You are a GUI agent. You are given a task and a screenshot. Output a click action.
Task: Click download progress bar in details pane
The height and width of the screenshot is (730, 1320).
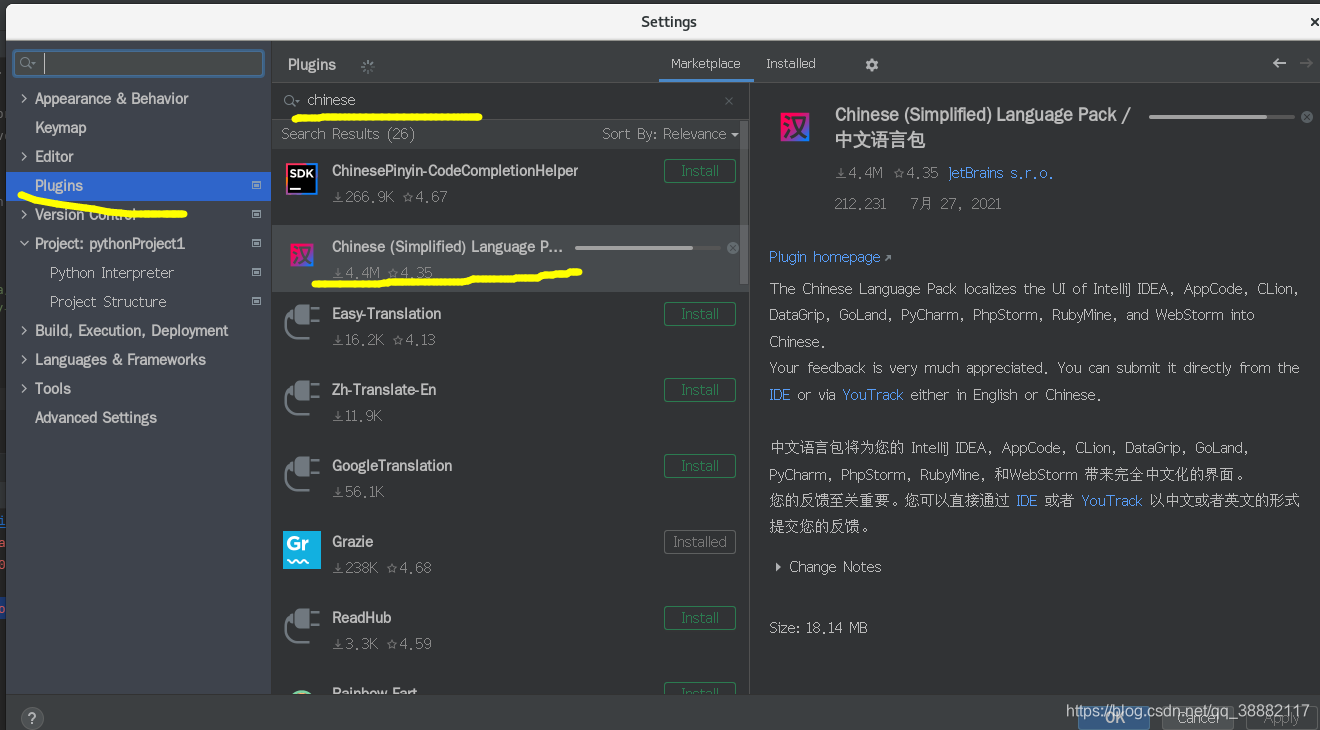(1221, 117)
